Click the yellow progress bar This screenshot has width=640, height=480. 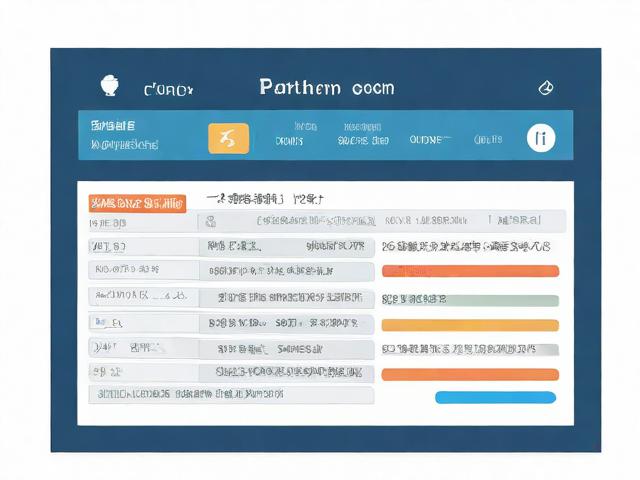(470, 324)
